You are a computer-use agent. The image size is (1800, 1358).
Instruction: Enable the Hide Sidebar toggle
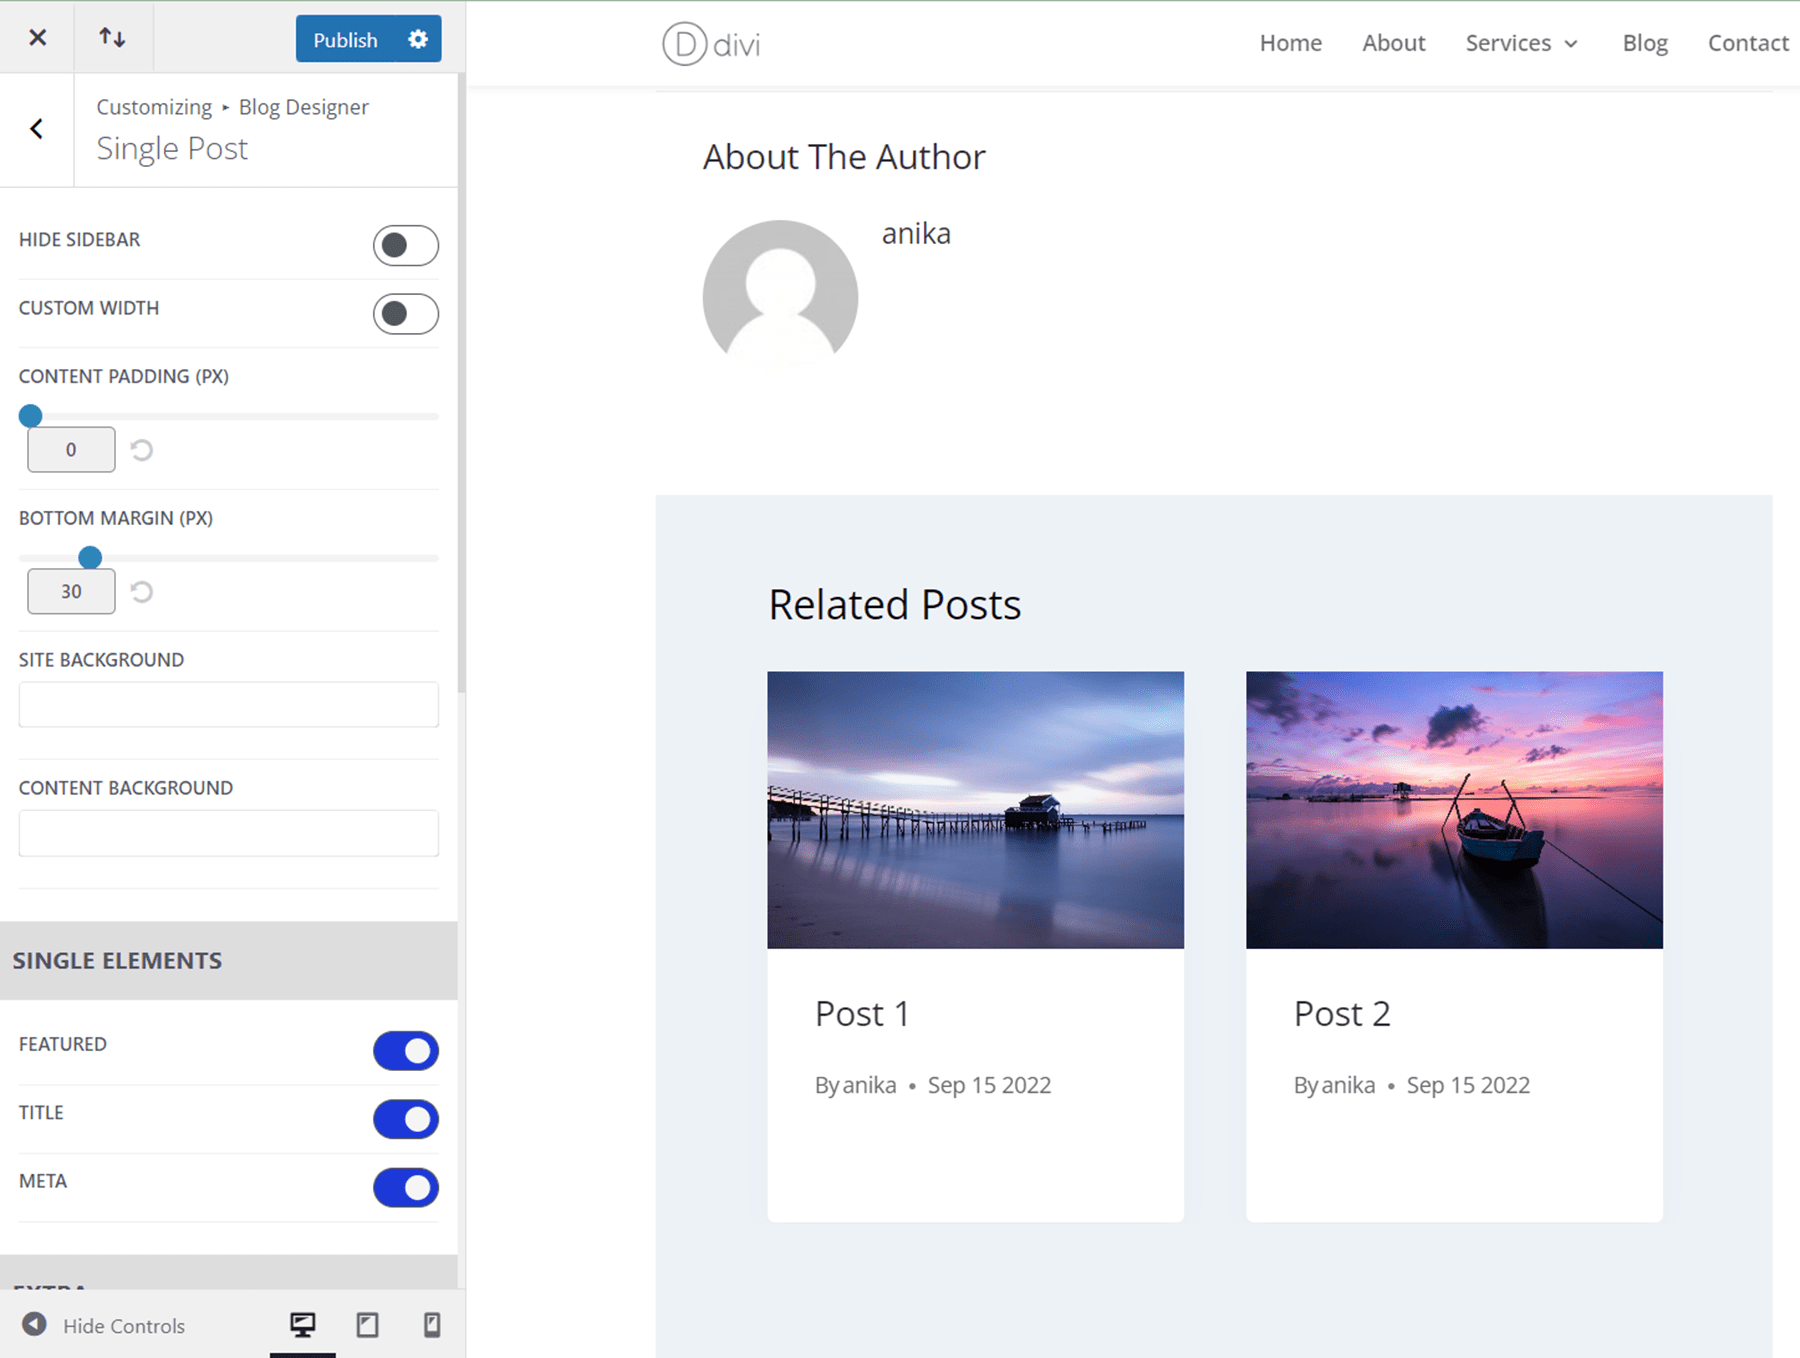pos(405,245)
